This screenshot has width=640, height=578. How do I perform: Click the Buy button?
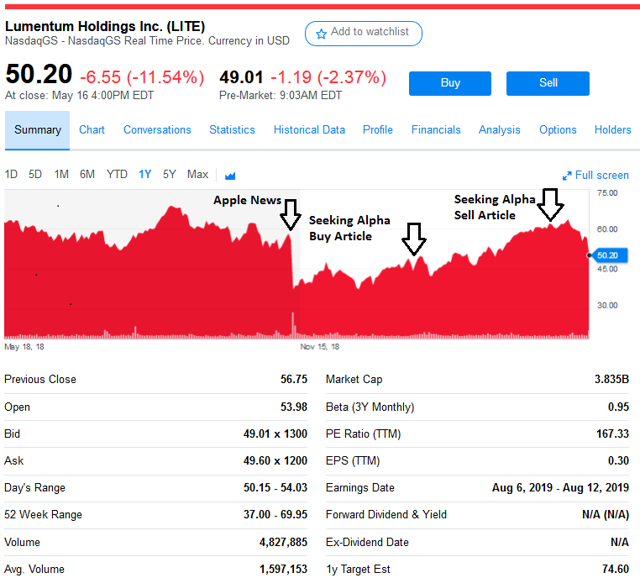coord(450,83)
